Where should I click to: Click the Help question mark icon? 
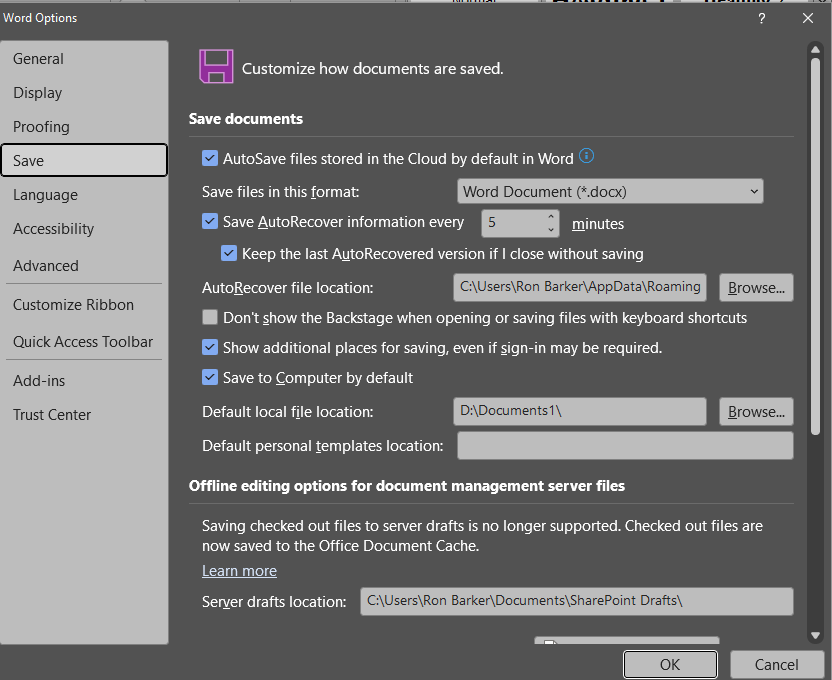click(x=761, y=18)
